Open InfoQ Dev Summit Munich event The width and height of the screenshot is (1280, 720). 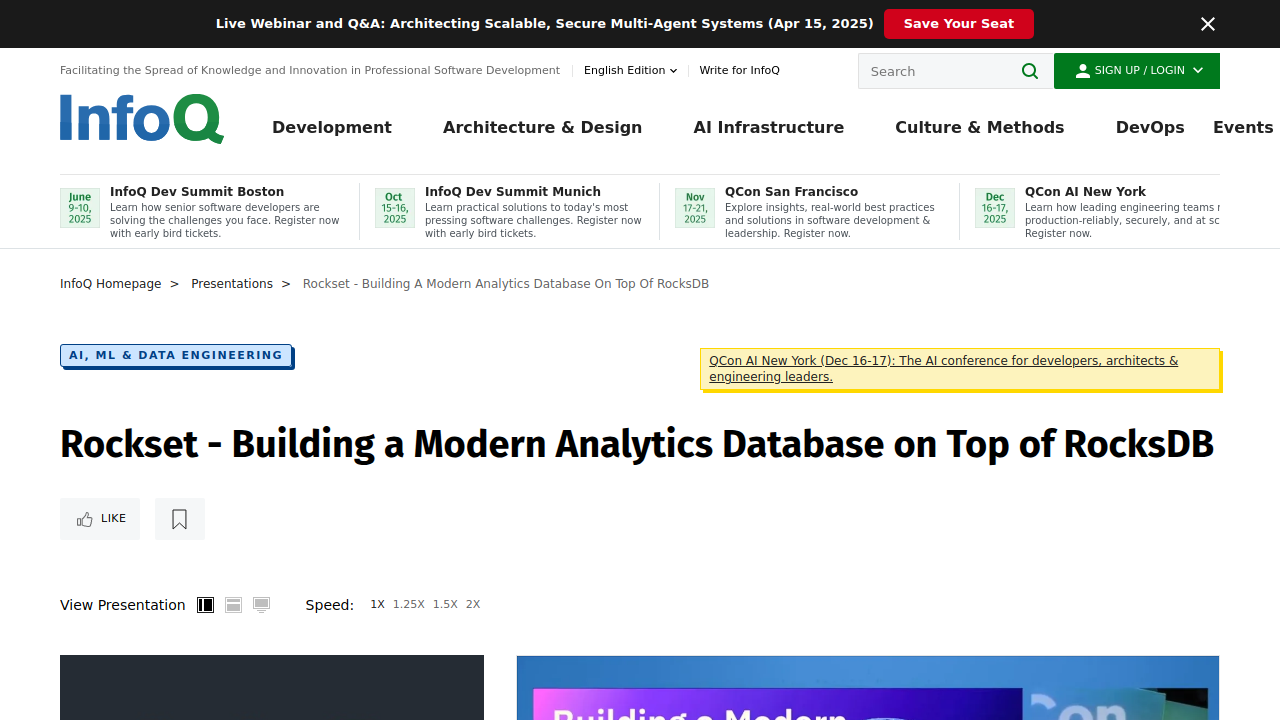[513, 191]
